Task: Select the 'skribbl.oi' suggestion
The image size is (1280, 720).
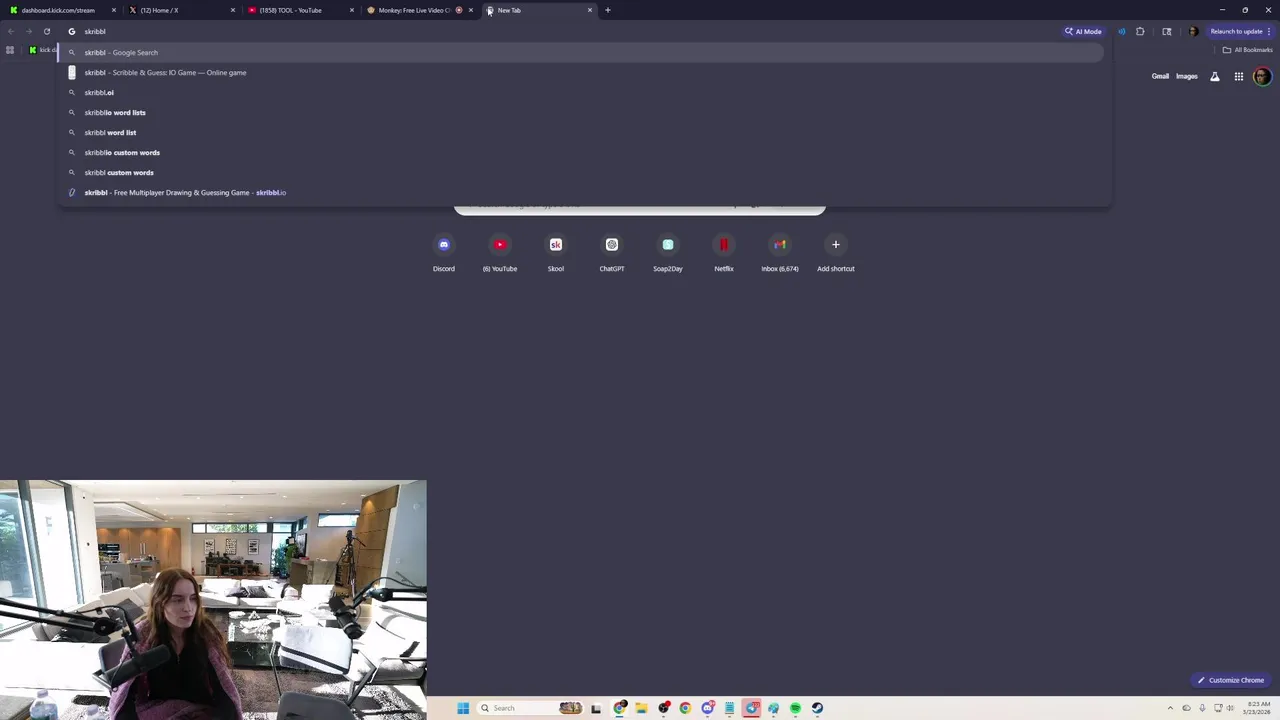Action: point(583,92)
